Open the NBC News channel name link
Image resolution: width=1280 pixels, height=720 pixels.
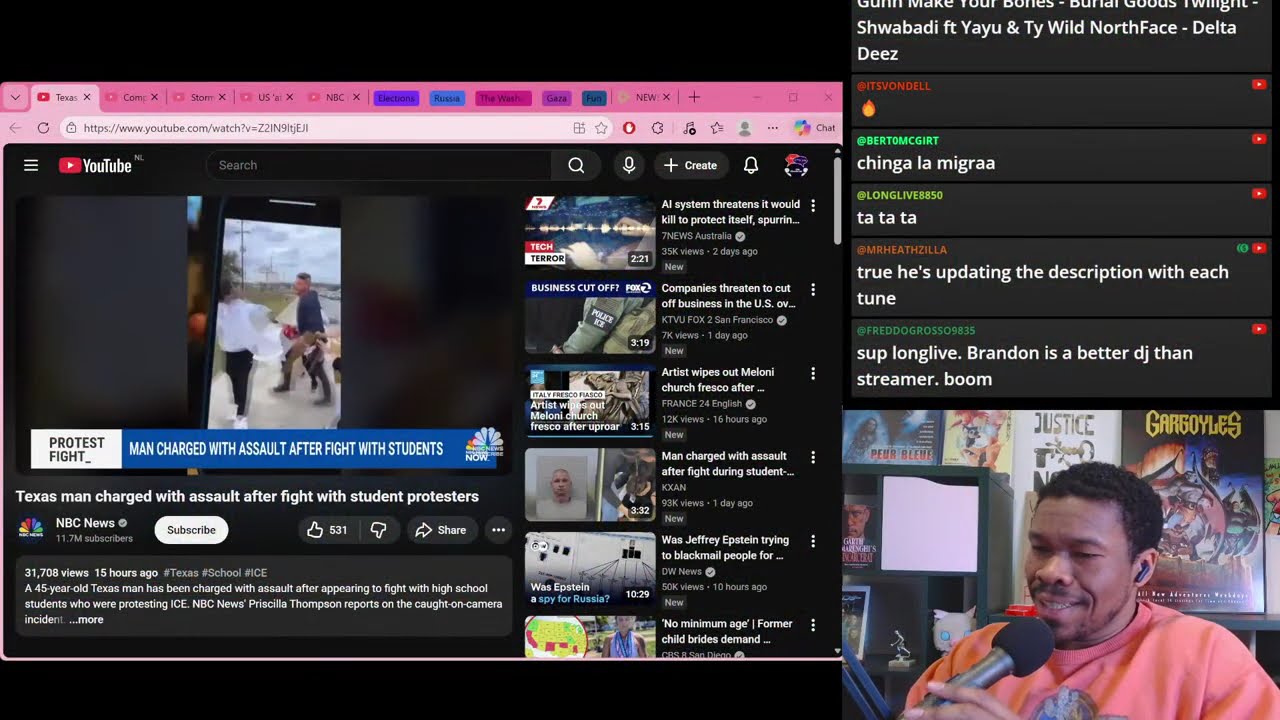[85, 523]
